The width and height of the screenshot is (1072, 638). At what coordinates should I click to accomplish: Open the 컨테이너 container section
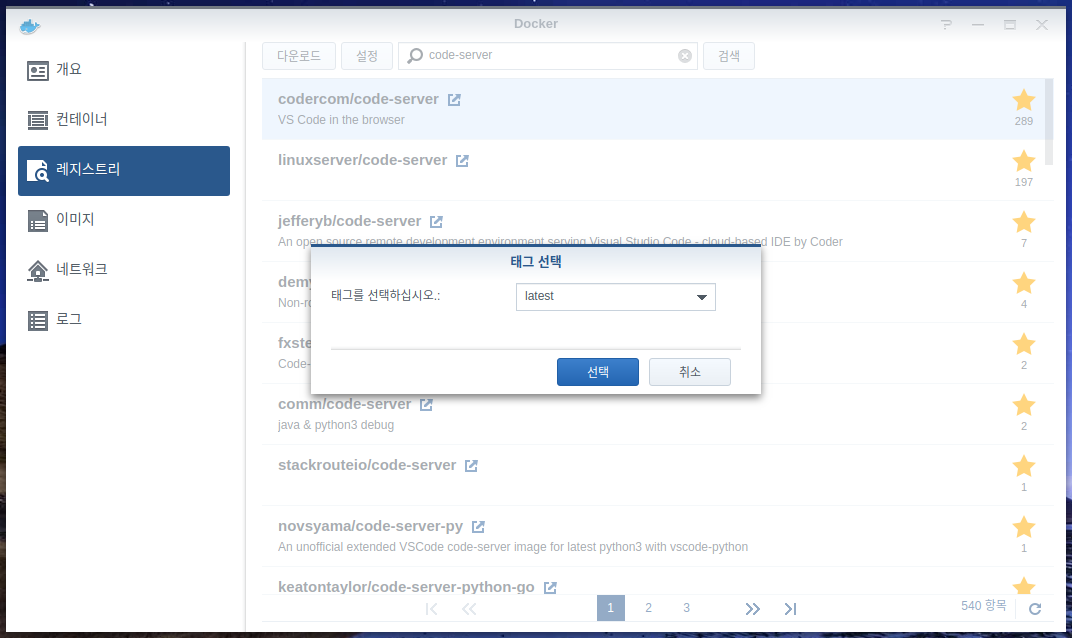coord(124,120)
